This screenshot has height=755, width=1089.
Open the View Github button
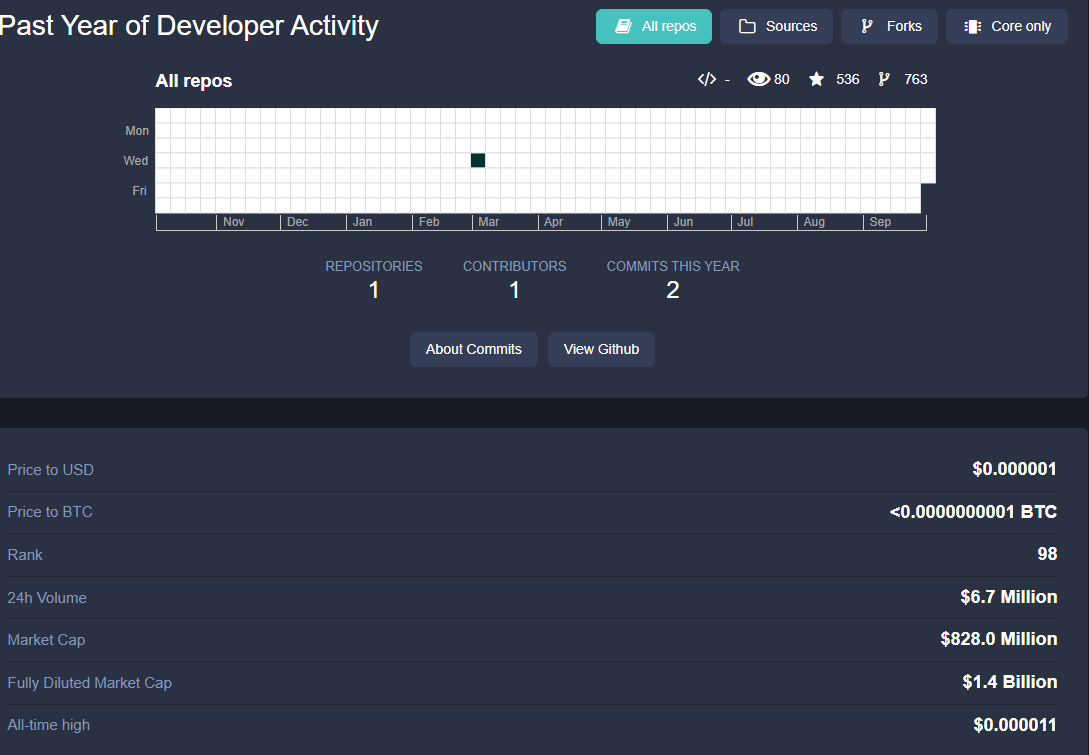601,349
